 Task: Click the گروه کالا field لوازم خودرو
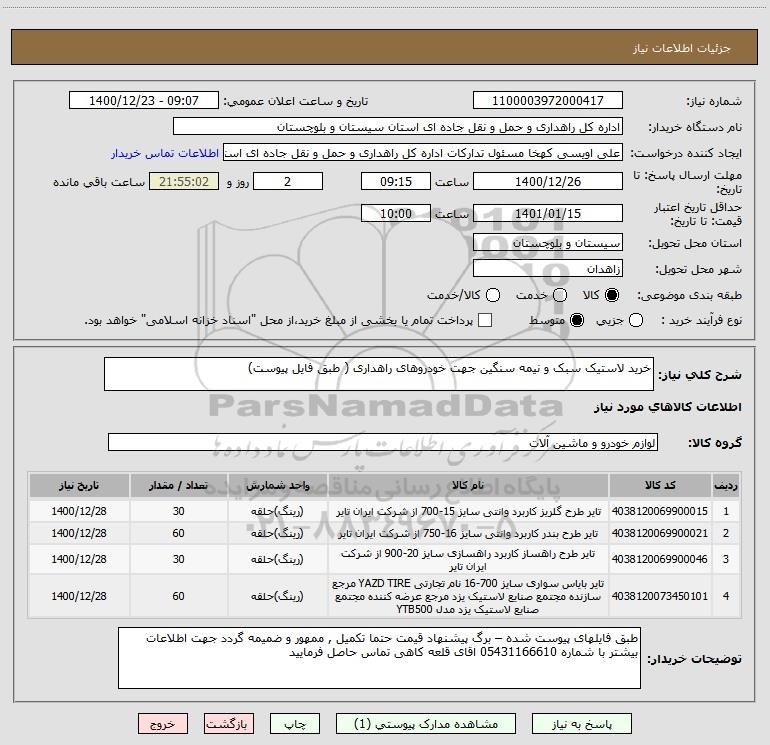pos(383,442)
